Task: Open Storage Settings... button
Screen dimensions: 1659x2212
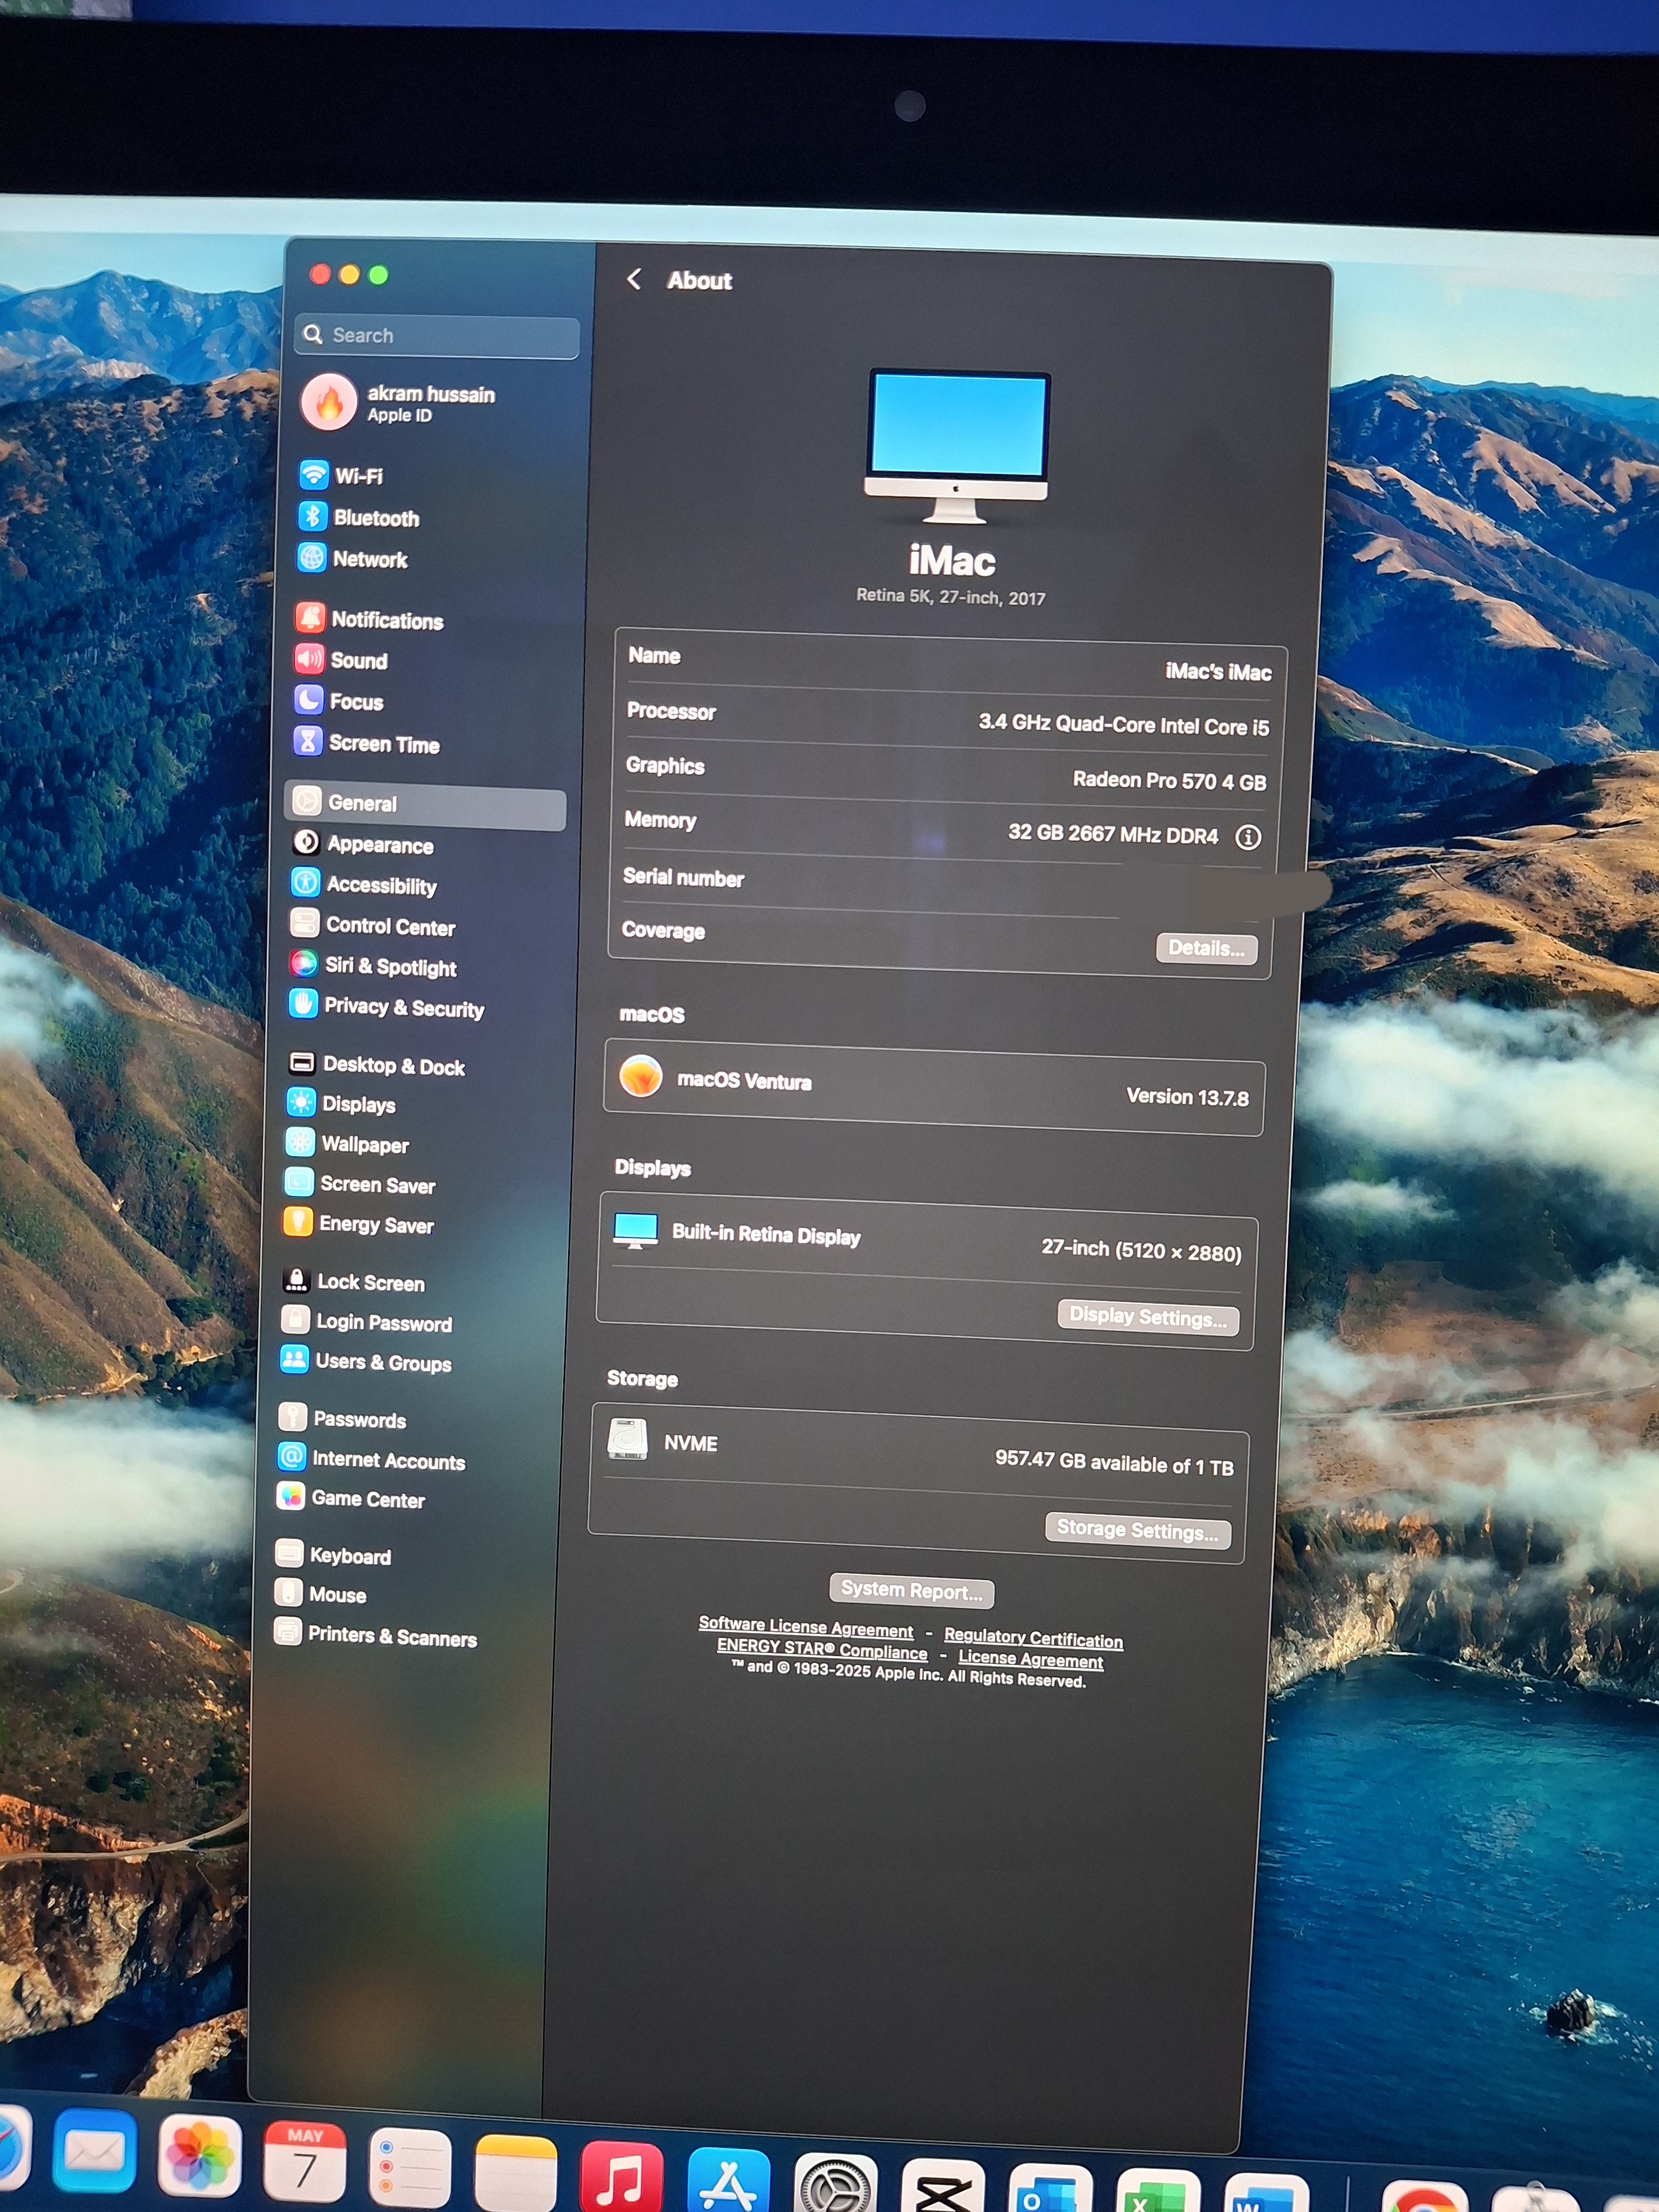Action: [1137, 1530]
